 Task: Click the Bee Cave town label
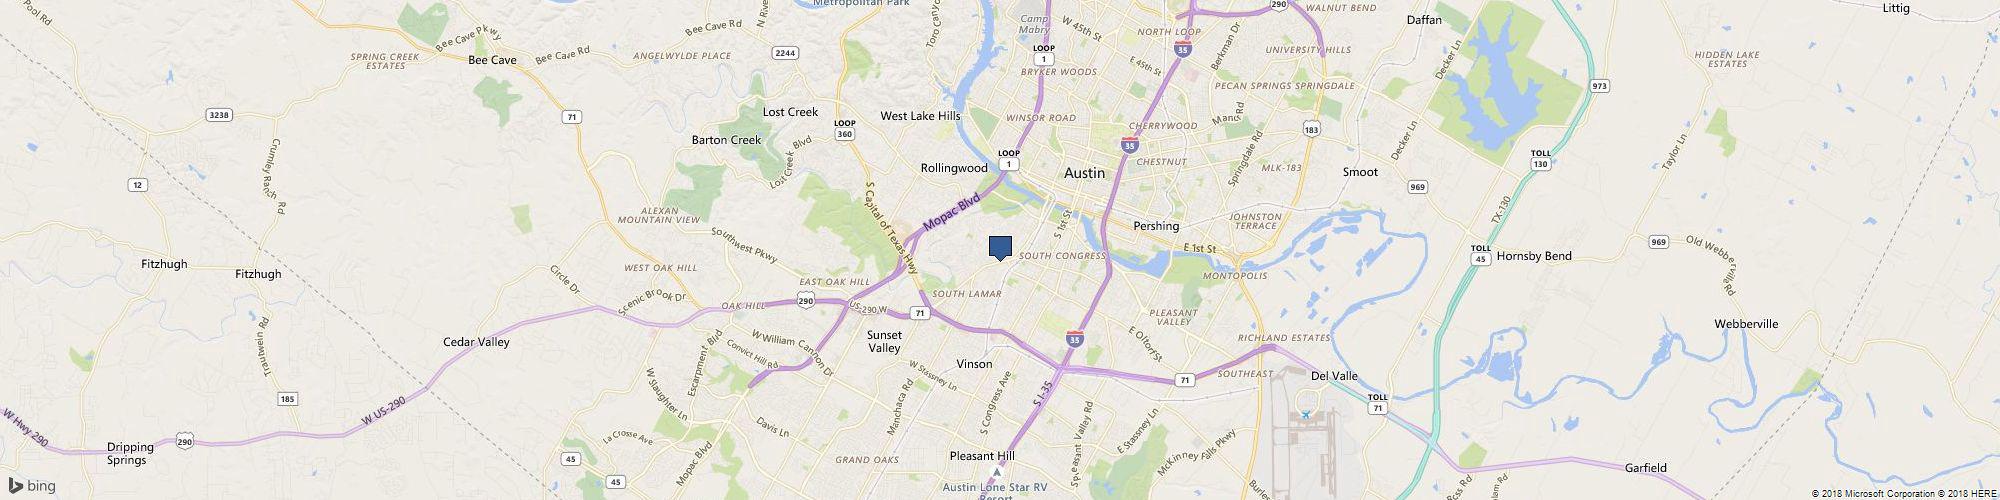[493, 60]
